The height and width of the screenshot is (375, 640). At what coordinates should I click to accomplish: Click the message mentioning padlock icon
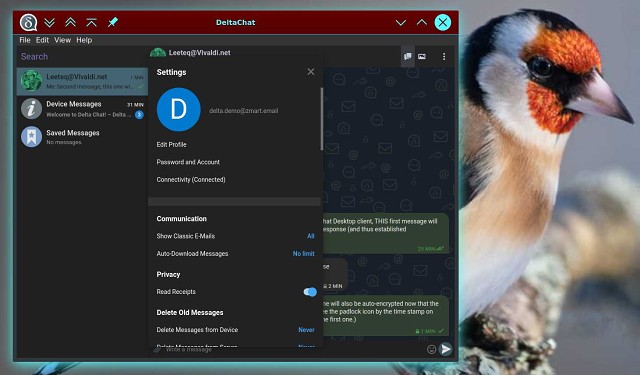coord(386,316)
